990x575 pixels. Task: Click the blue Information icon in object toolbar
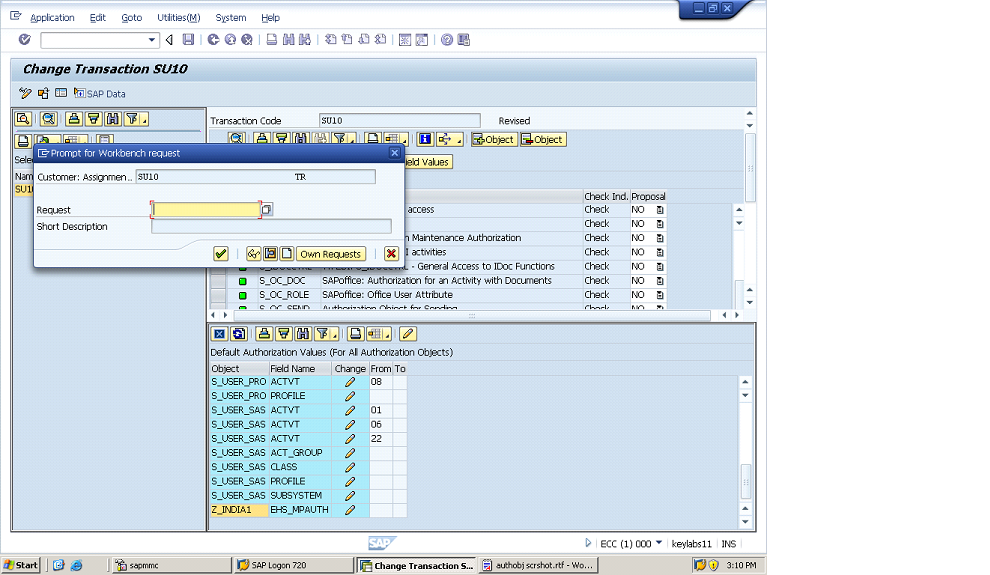click(425, 139)
